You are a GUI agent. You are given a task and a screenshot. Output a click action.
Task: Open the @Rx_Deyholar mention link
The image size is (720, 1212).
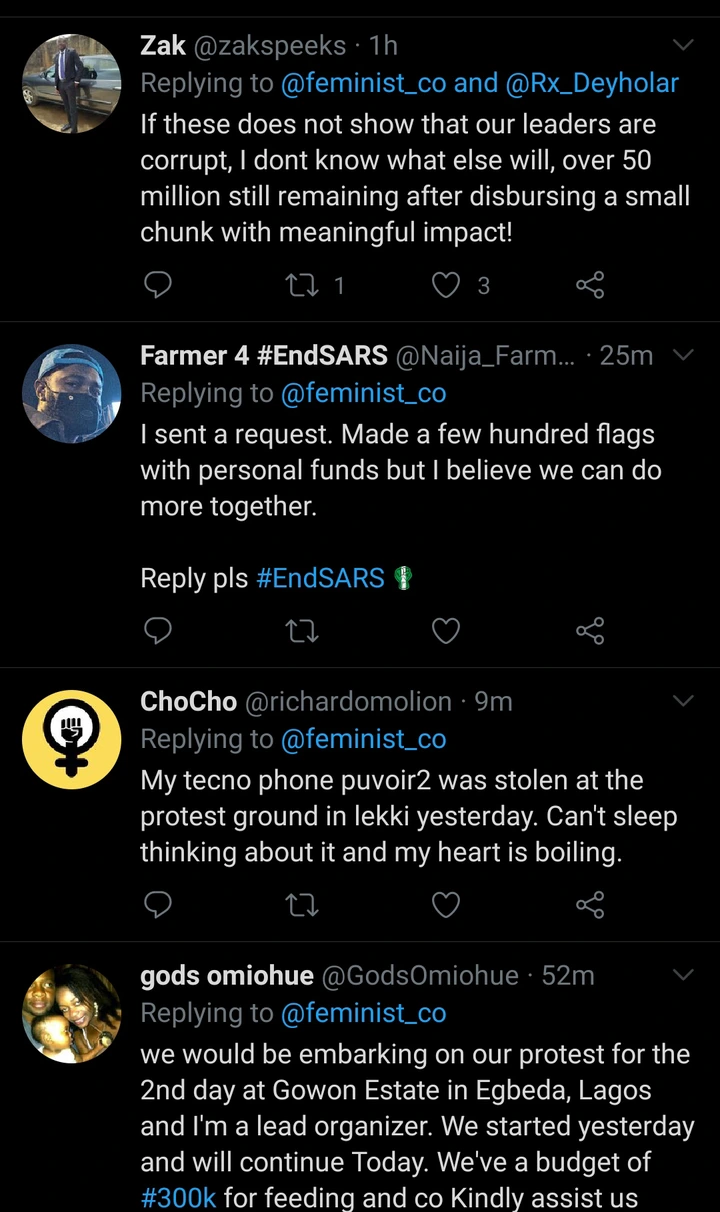594,84
